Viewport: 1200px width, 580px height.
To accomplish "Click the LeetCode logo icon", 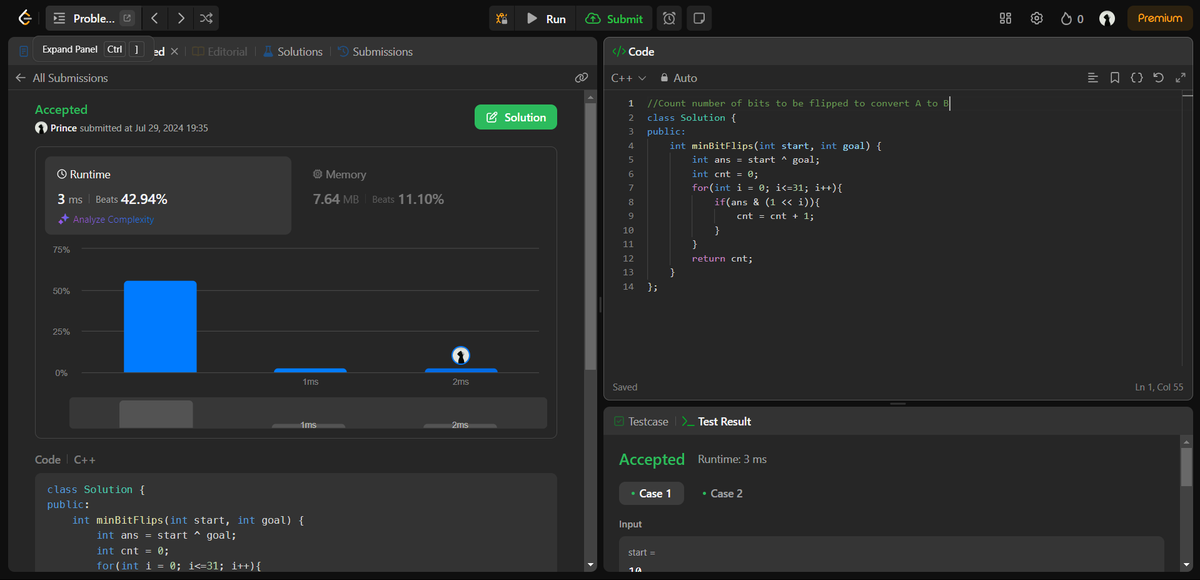I will 24,18.
